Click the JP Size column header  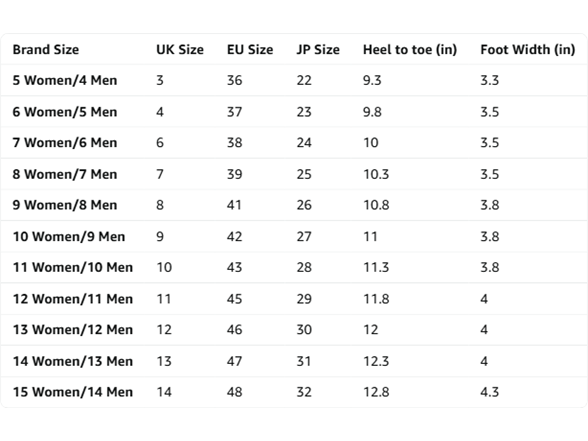[x=318, y=50]
